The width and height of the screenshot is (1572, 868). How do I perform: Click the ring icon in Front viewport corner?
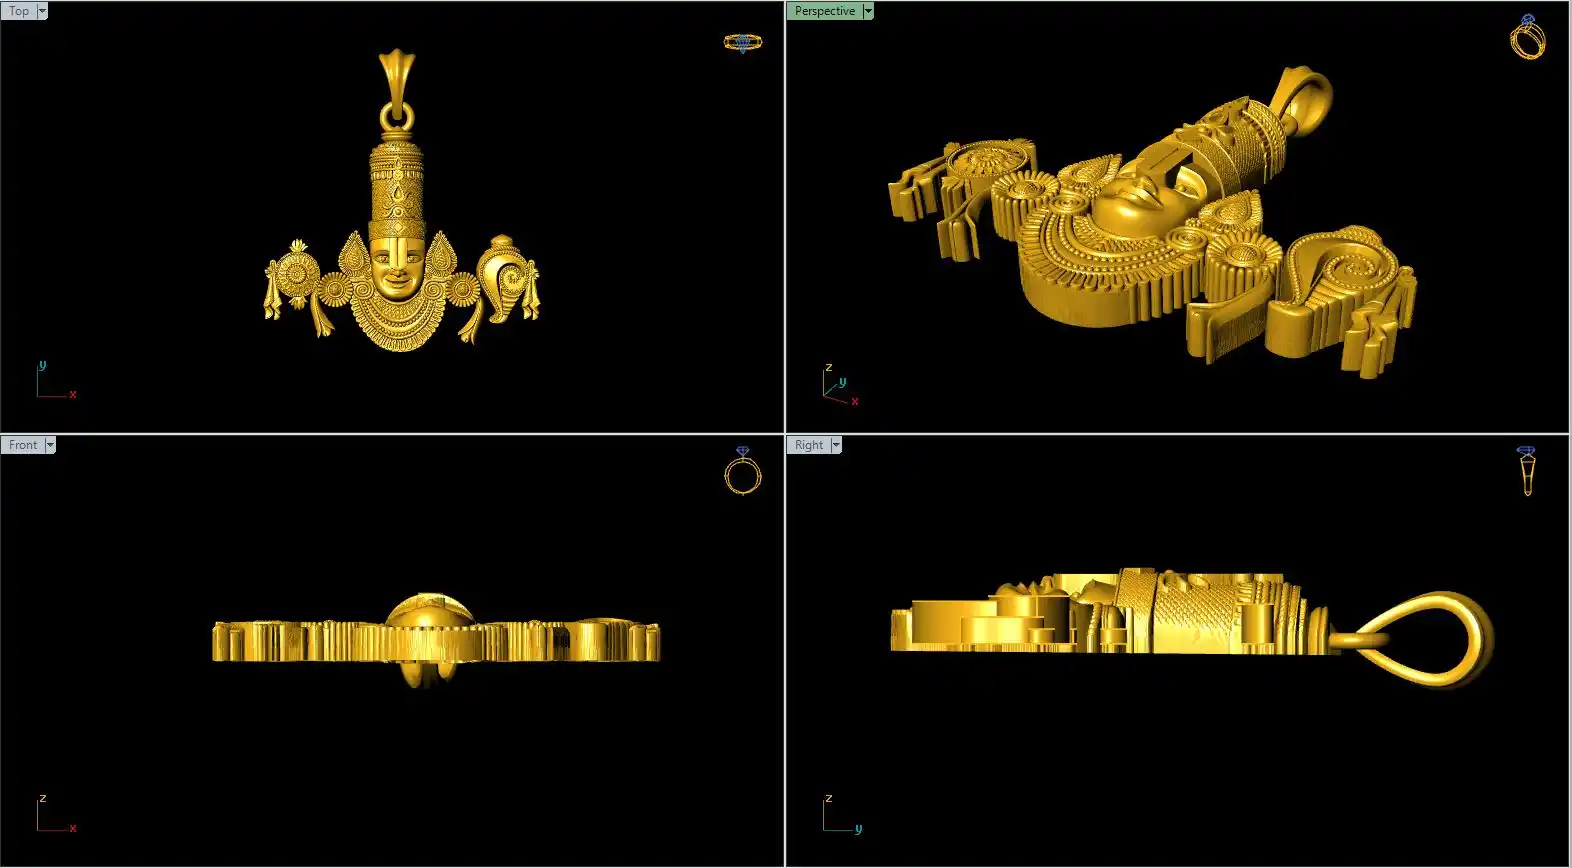(742, 471)
